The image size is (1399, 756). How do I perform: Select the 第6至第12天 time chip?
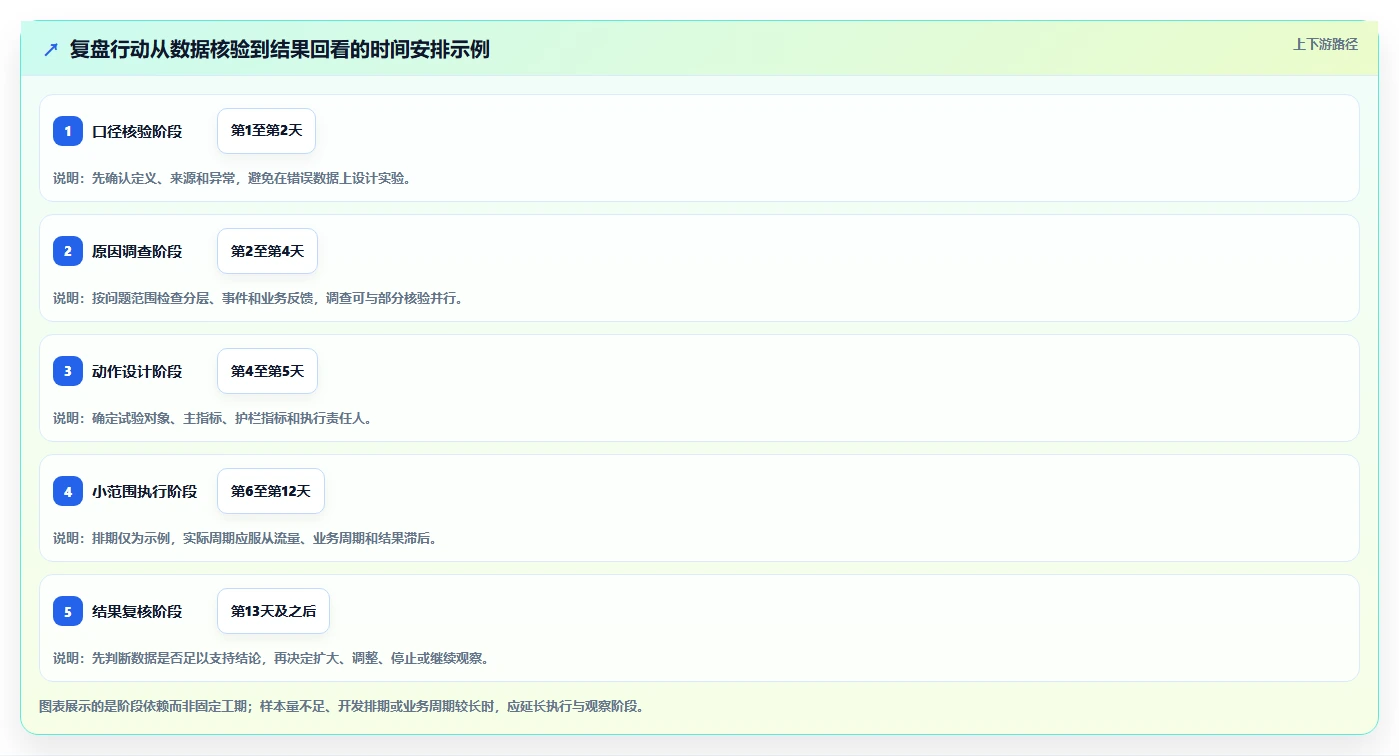pos(271,491)
